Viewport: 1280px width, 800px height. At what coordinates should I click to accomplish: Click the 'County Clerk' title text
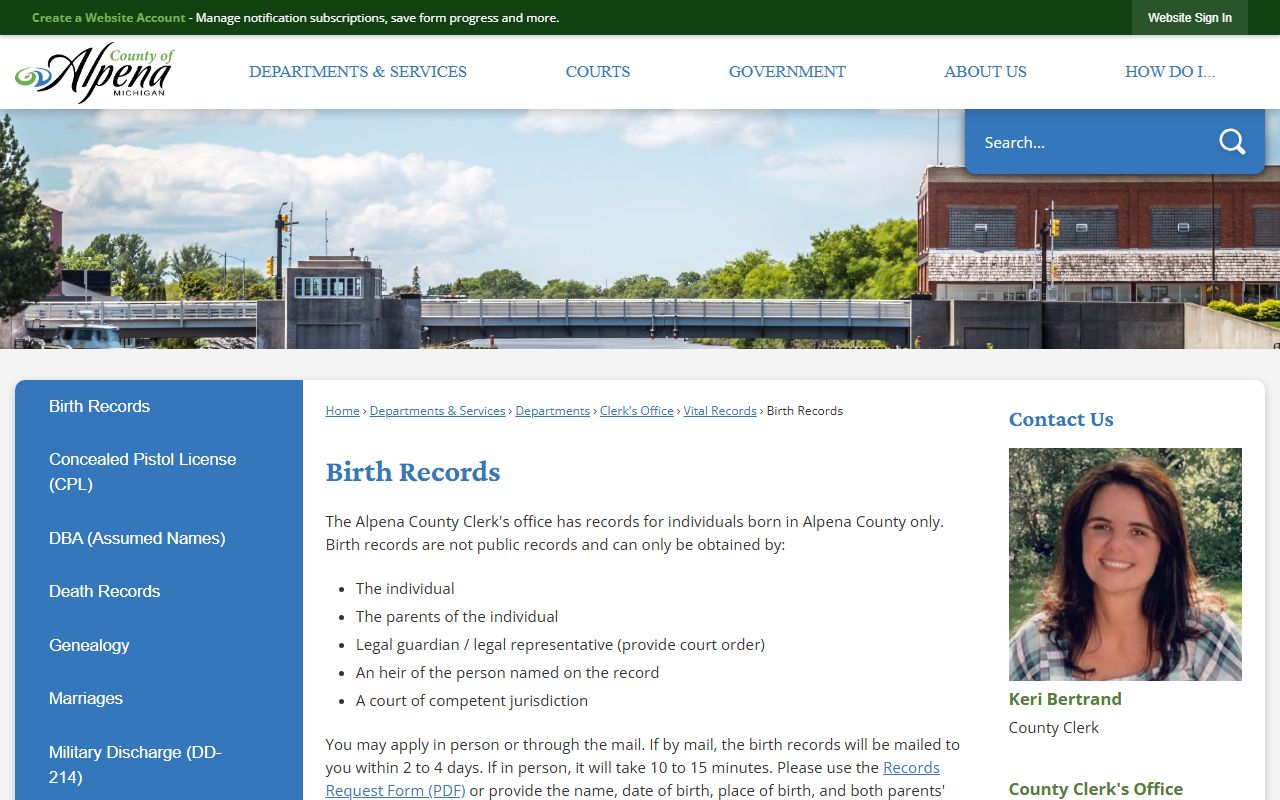[x=1054, y=728]
